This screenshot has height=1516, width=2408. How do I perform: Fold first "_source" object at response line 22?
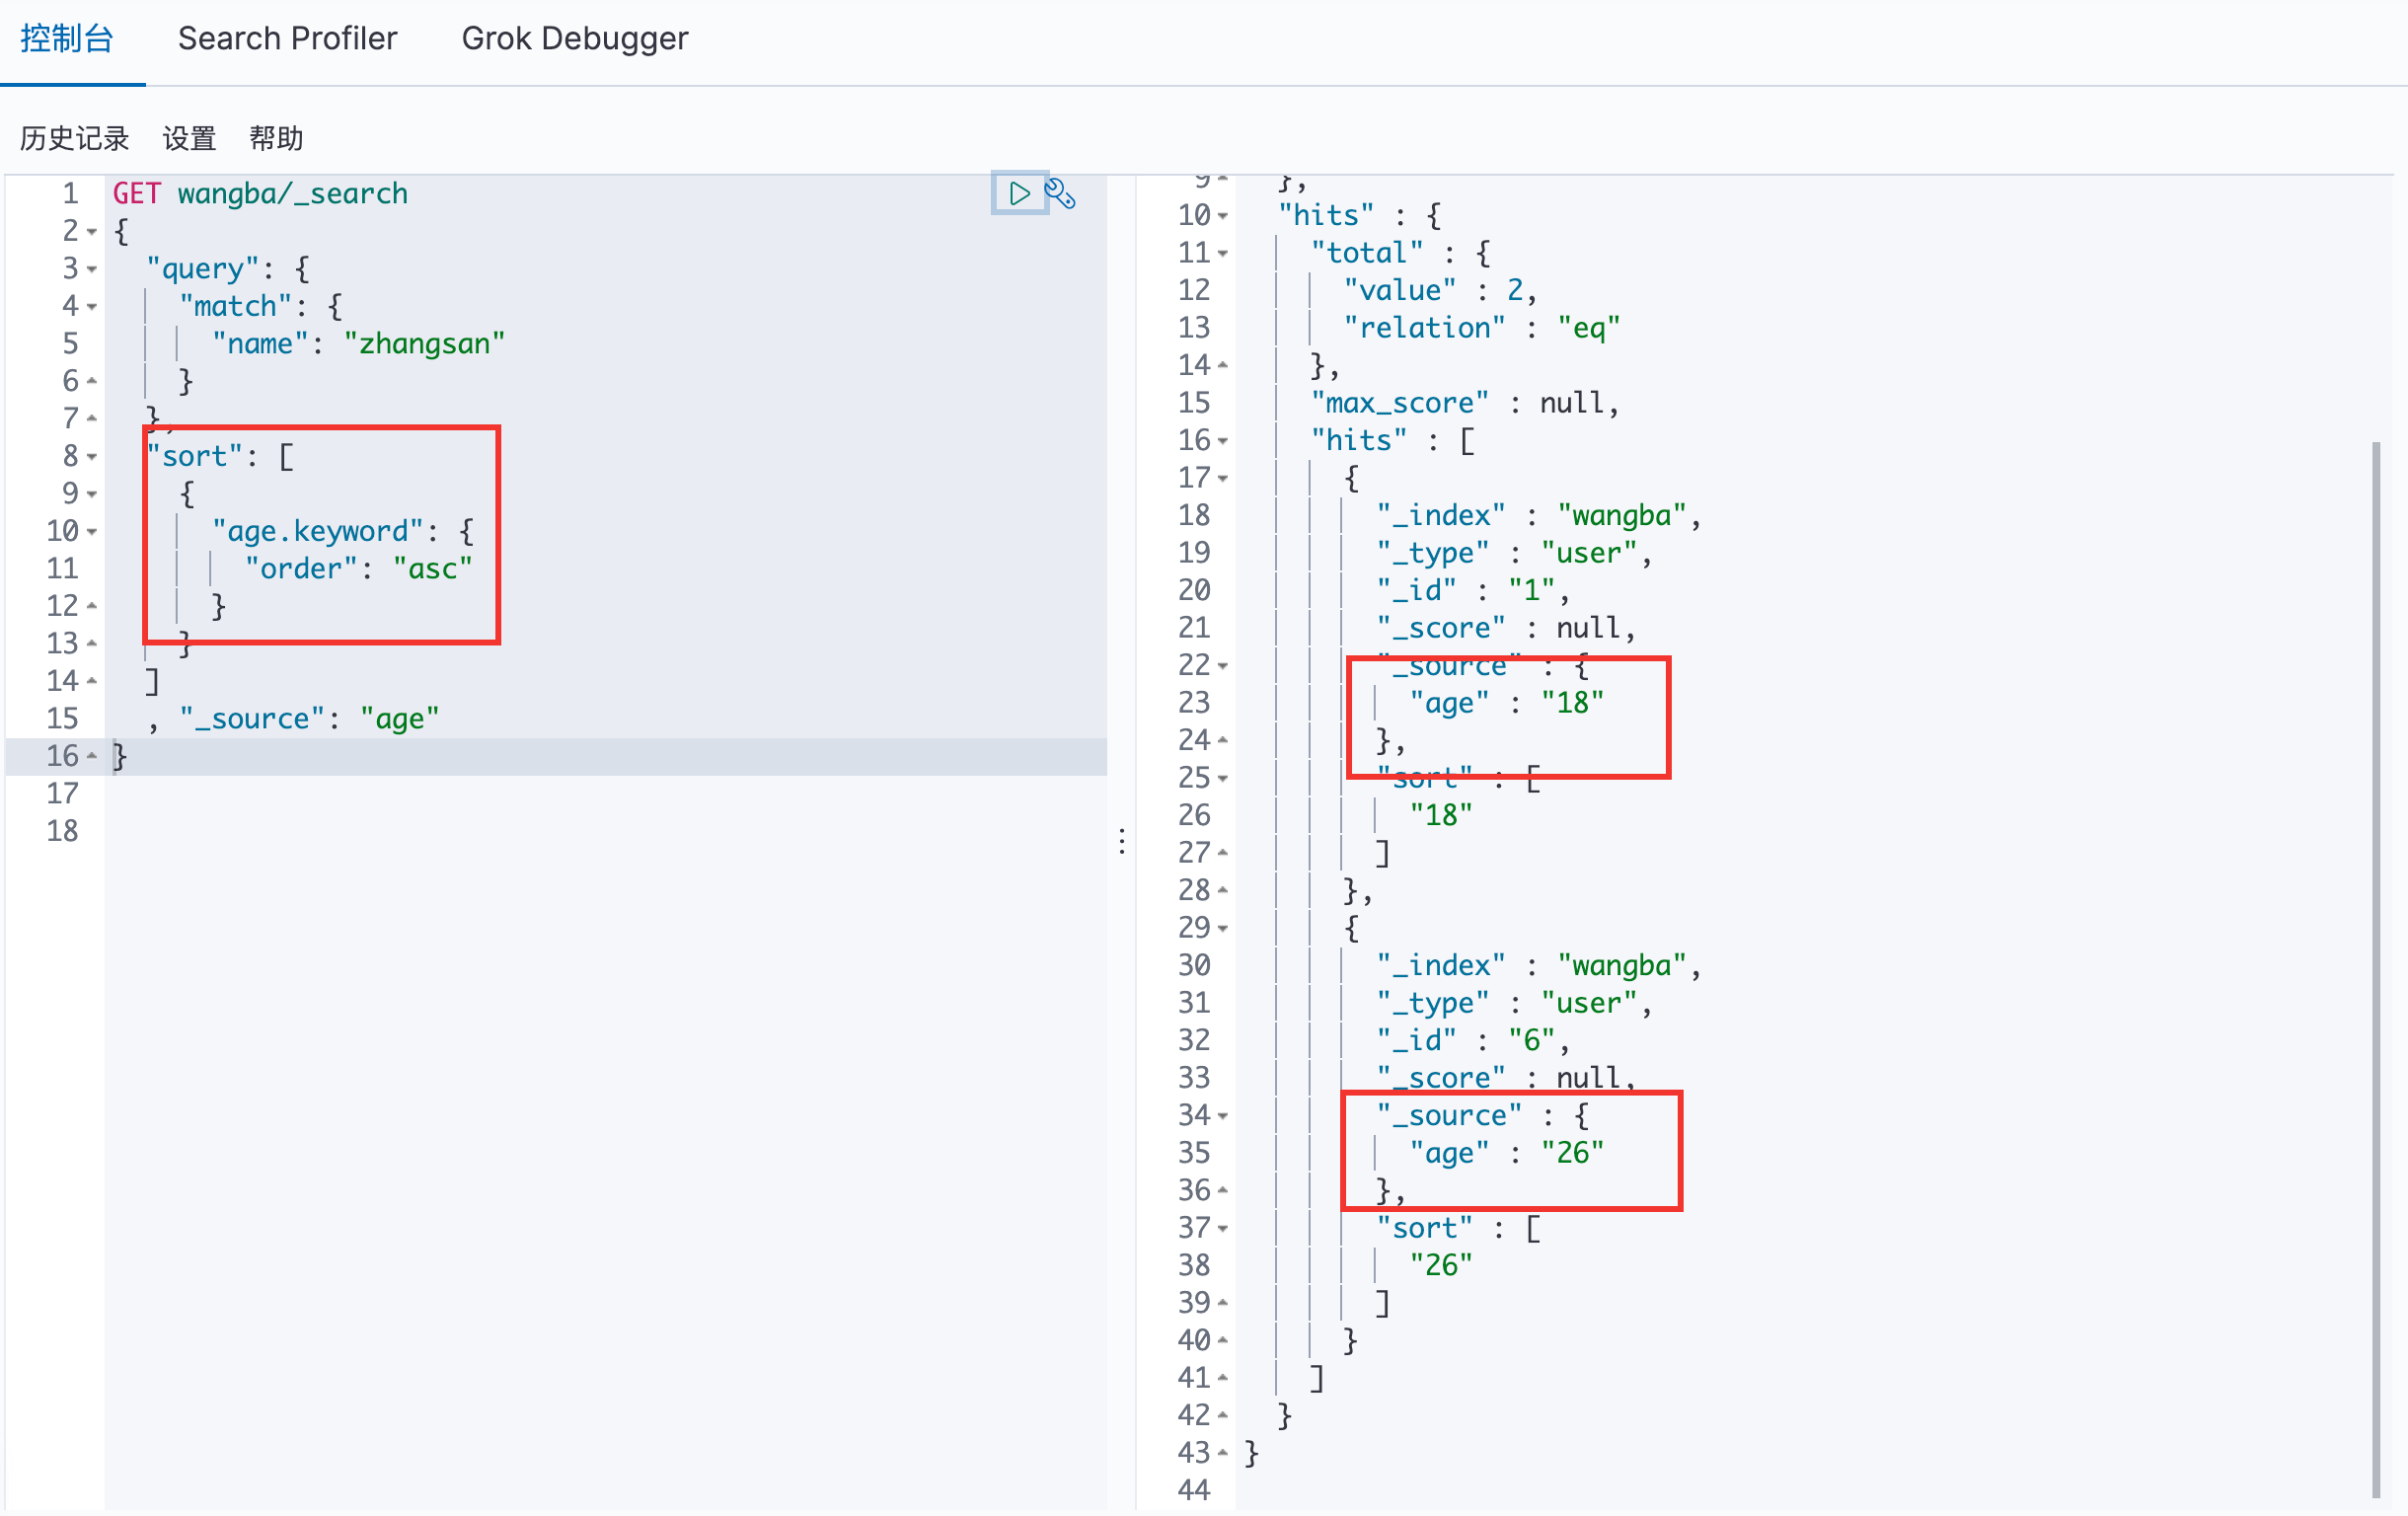[1223, 666]
